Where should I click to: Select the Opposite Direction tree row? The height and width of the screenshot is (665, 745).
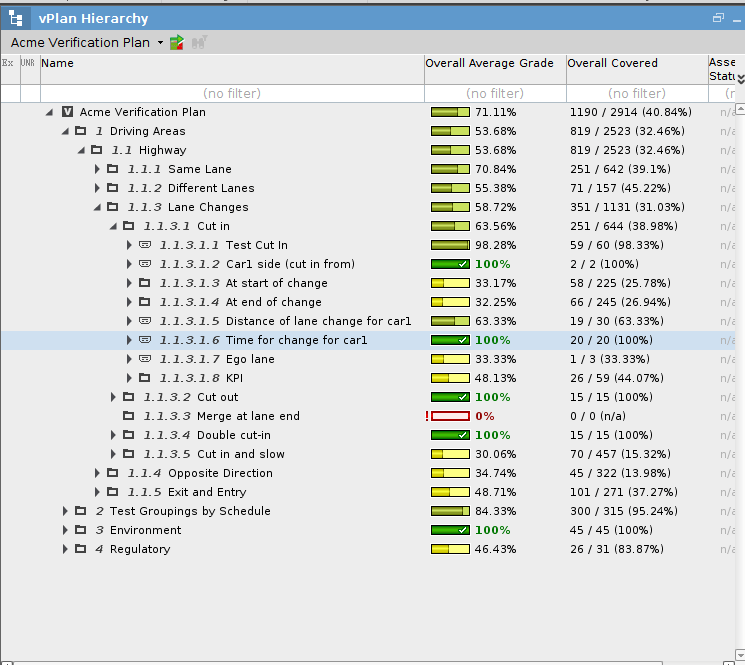pos(220,473)
